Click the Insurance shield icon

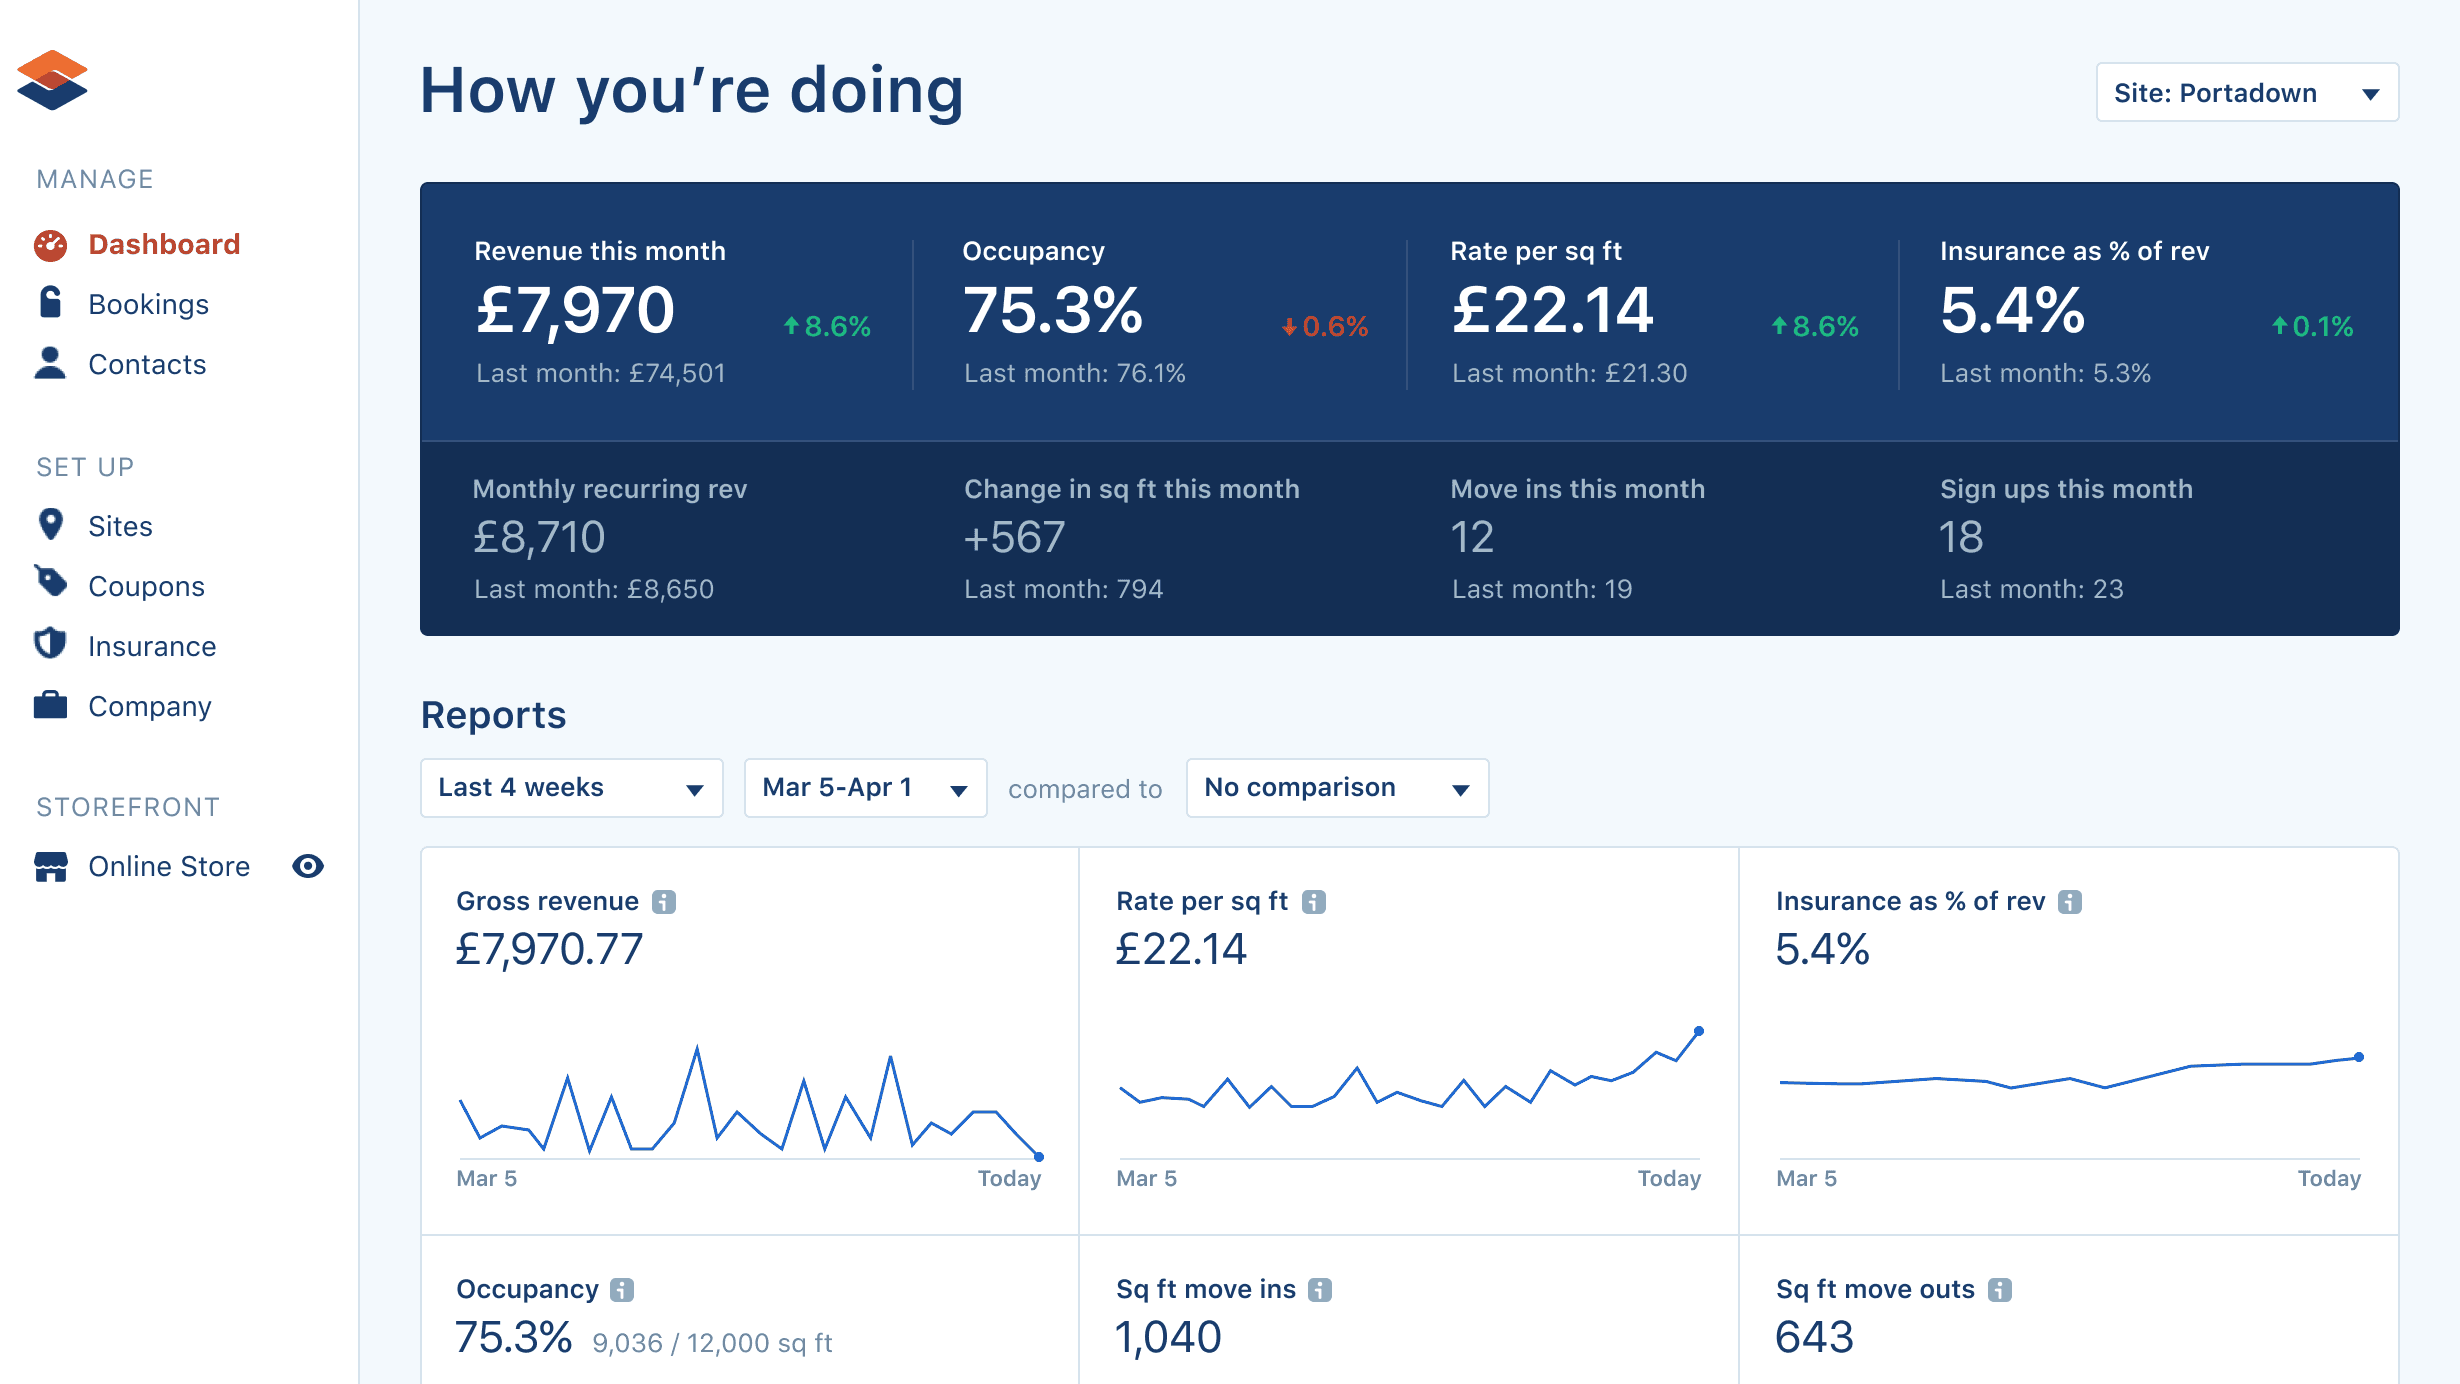50,644
